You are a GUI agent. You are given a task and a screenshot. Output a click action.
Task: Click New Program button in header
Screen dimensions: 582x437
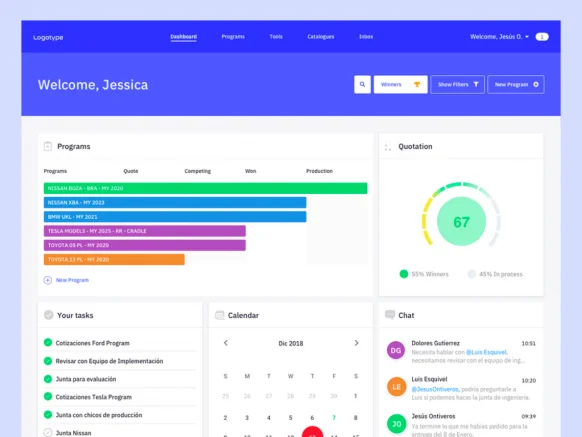(x=516, y=85)
